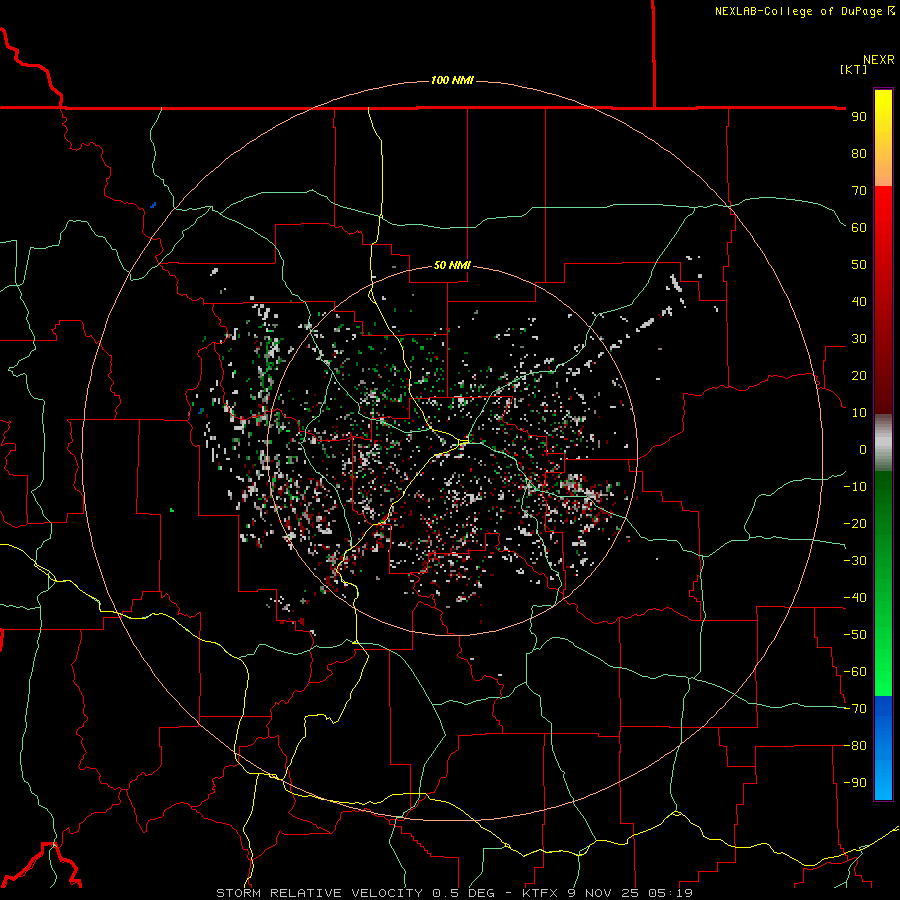This screenshot has width=900, height=900.
Task: Click the 60 value on velocity scale
Action: click(x=859, y=227)
